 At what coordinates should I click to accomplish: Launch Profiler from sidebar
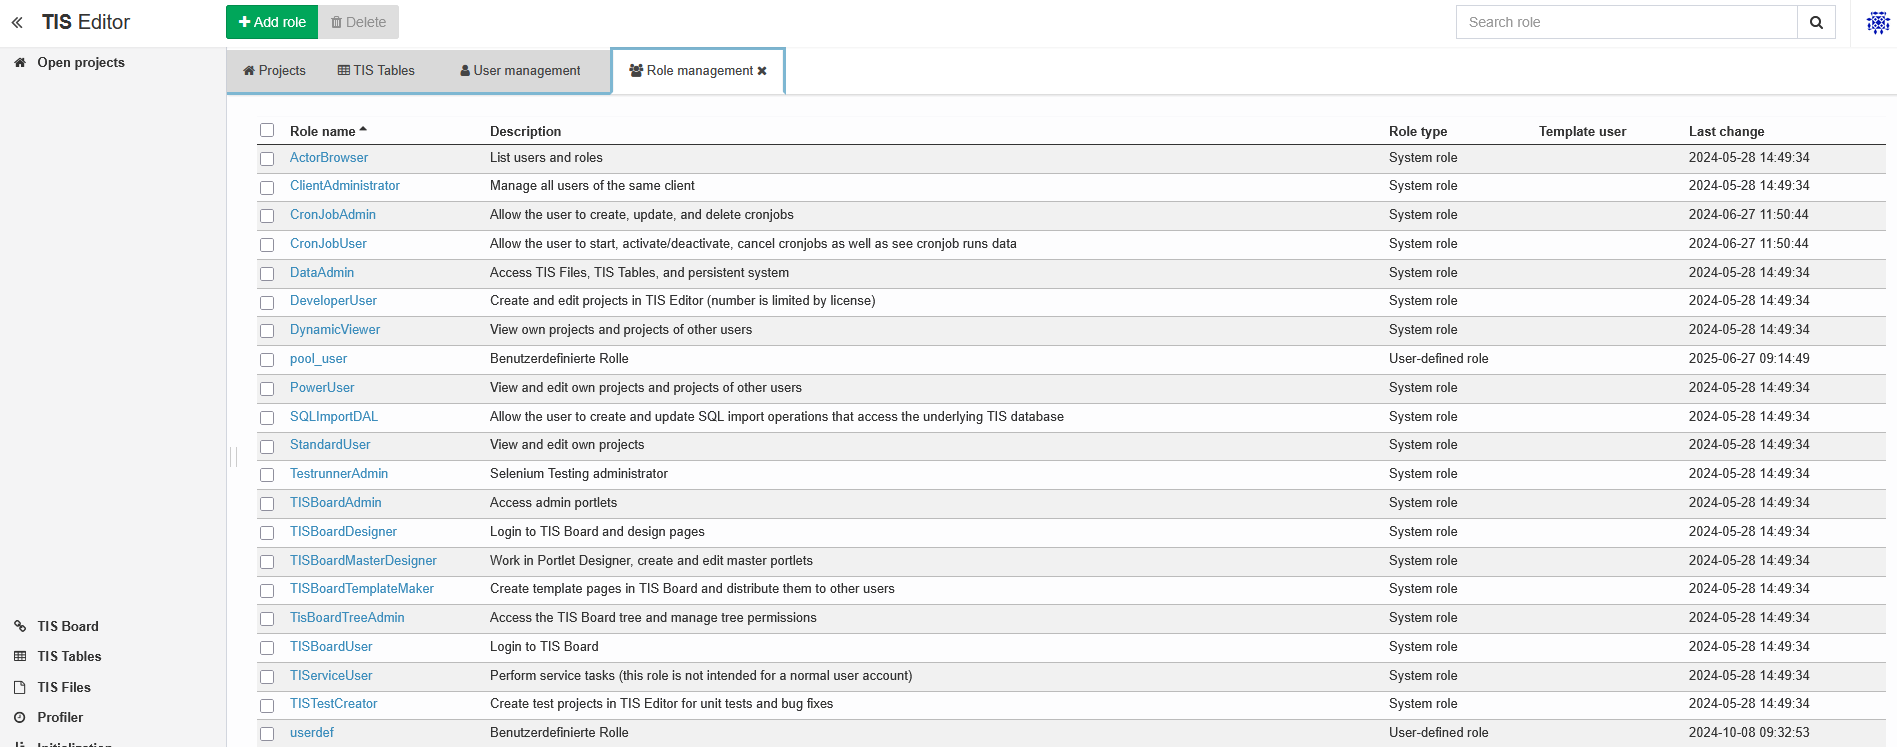(x=60, y=717)
